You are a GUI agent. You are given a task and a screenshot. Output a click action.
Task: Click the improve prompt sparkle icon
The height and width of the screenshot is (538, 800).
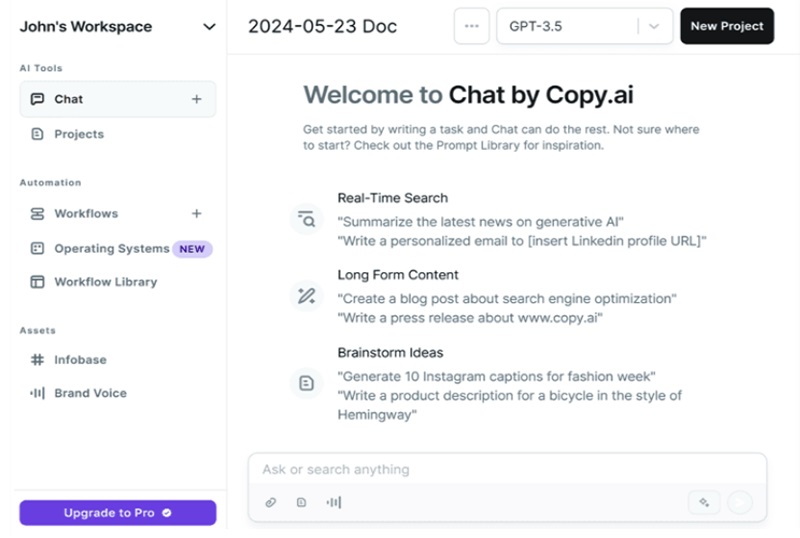pyautogui.click(x=704, y=502)
